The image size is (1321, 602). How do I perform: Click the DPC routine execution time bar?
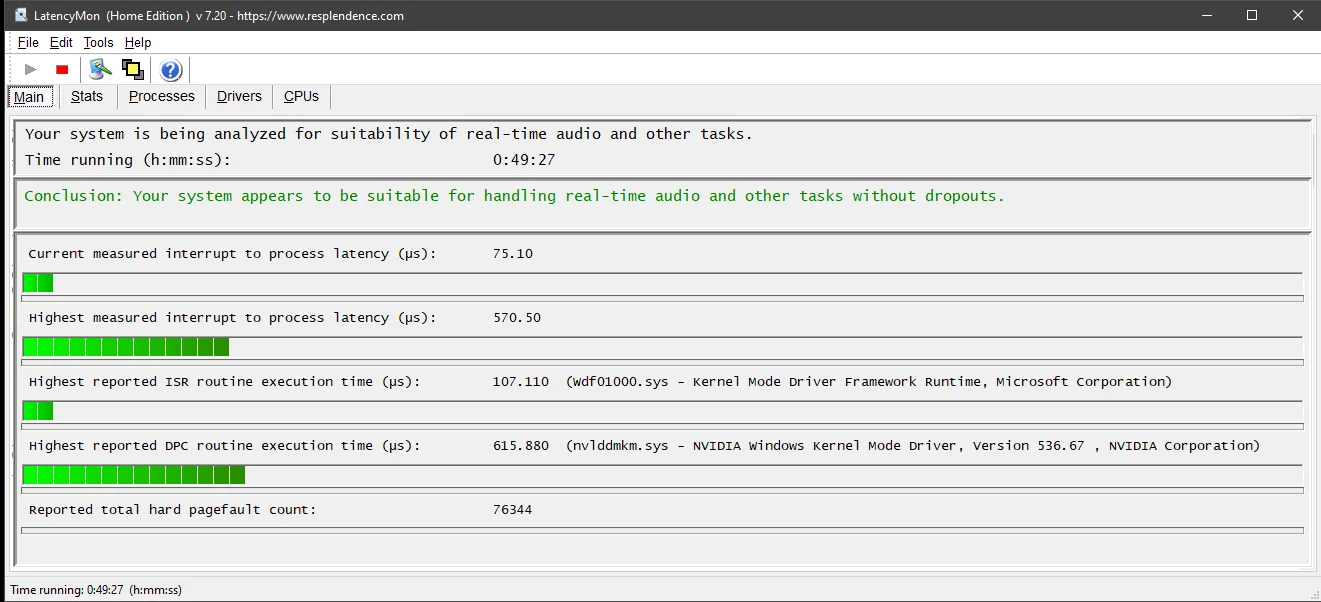662,475
